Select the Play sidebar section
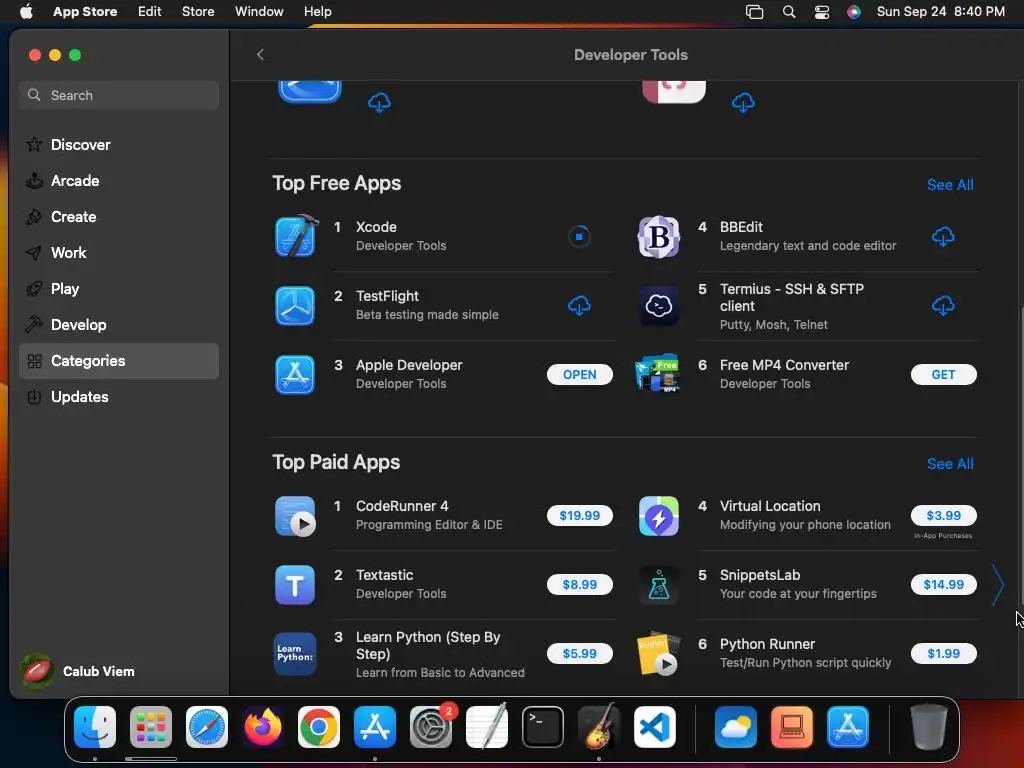Viewport: 1024px width, 768px height. click(119, 289)
